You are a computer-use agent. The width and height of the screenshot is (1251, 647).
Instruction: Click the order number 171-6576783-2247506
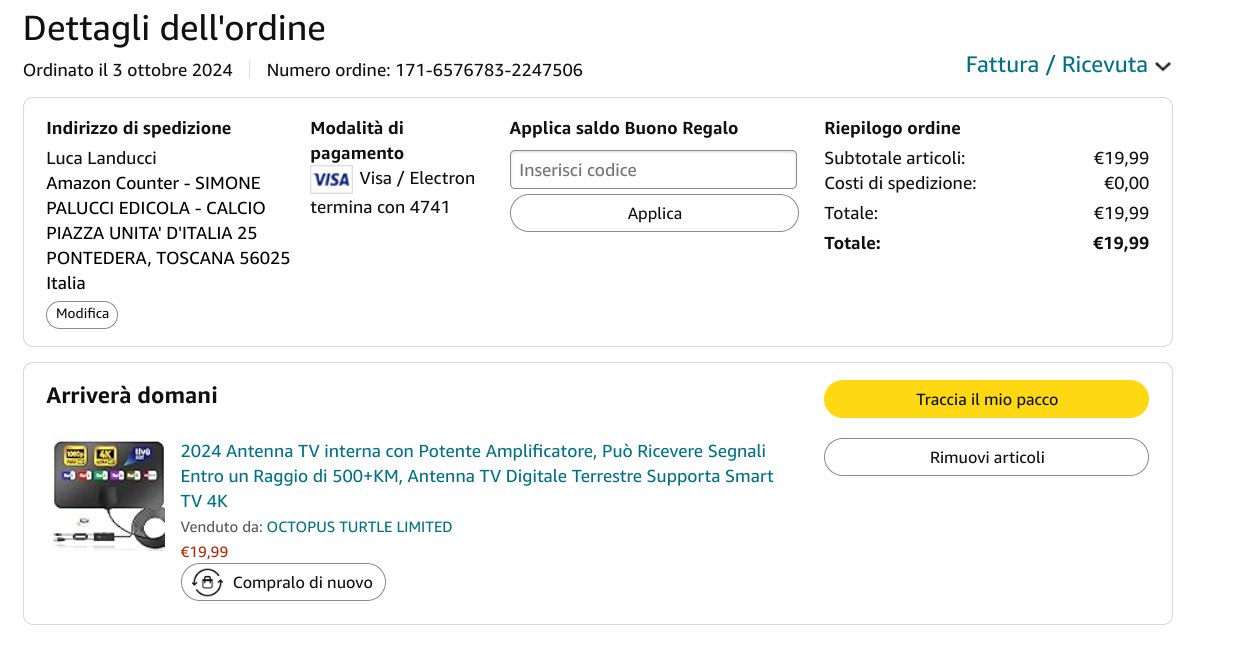pyautogui.click(x=489, y=70)
